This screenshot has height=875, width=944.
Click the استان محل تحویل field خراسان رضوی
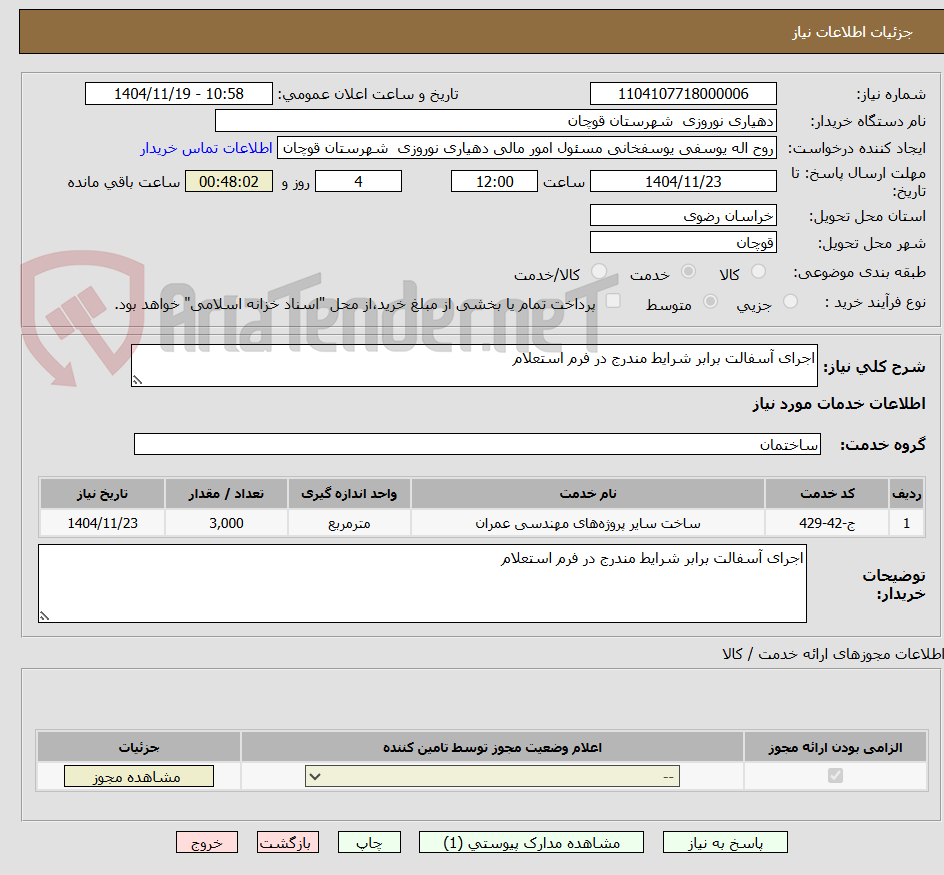coord(683,216)
